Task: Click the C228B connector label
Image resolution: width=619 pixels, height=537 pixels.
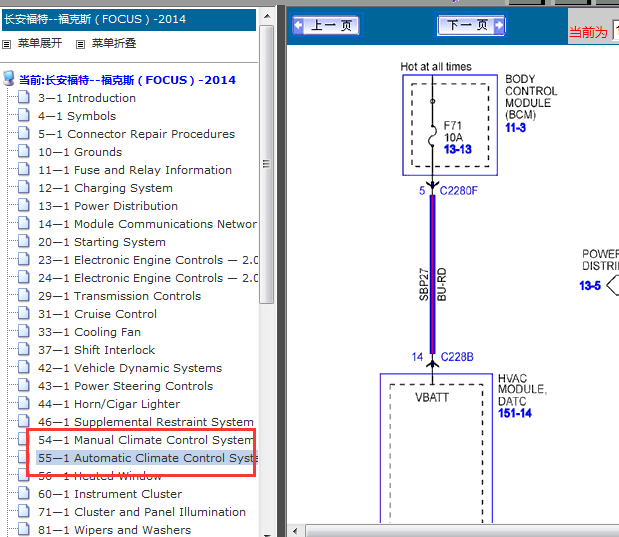Action: [x=457, y=357]
